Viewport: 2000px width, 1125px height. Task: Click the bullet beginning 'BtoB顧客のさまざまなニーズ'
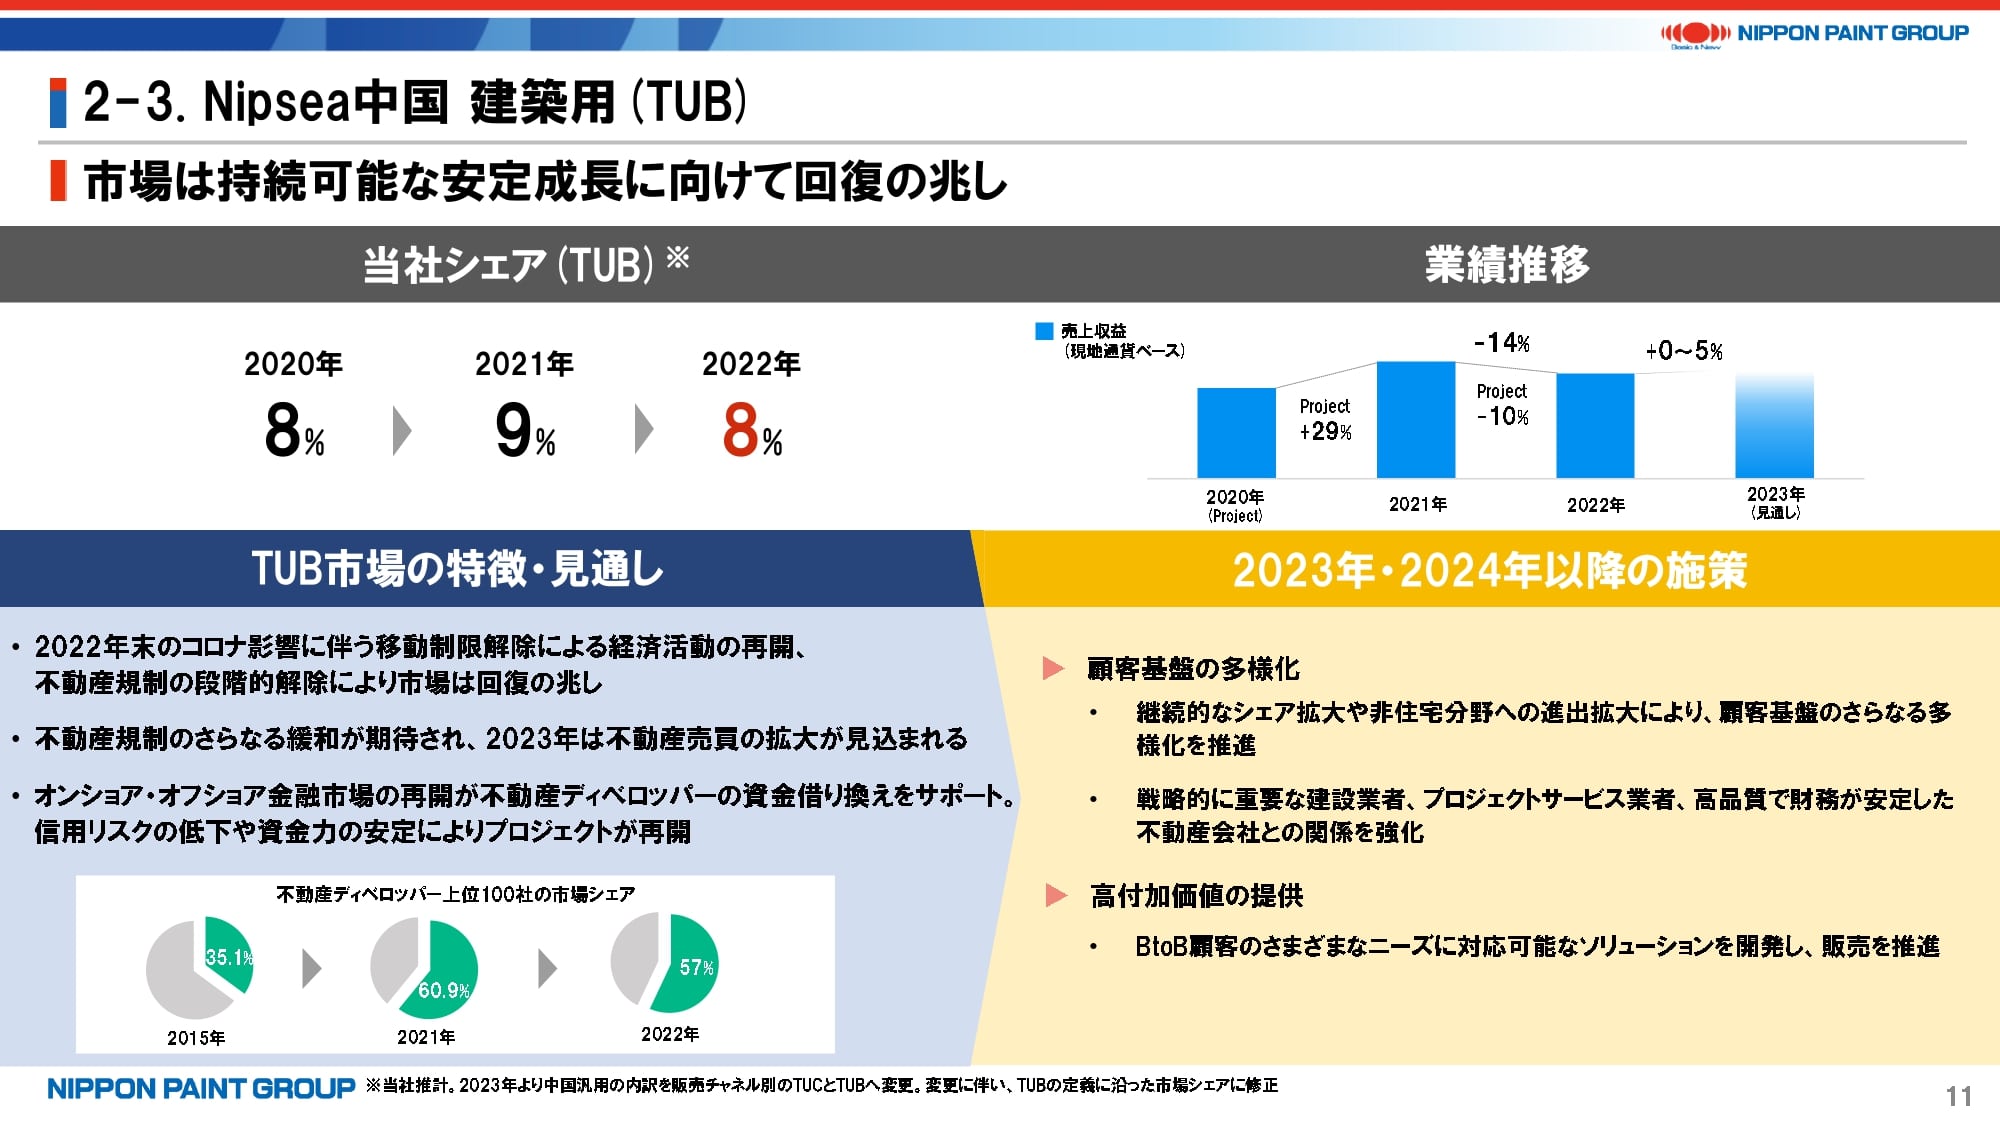point(1537,946)
